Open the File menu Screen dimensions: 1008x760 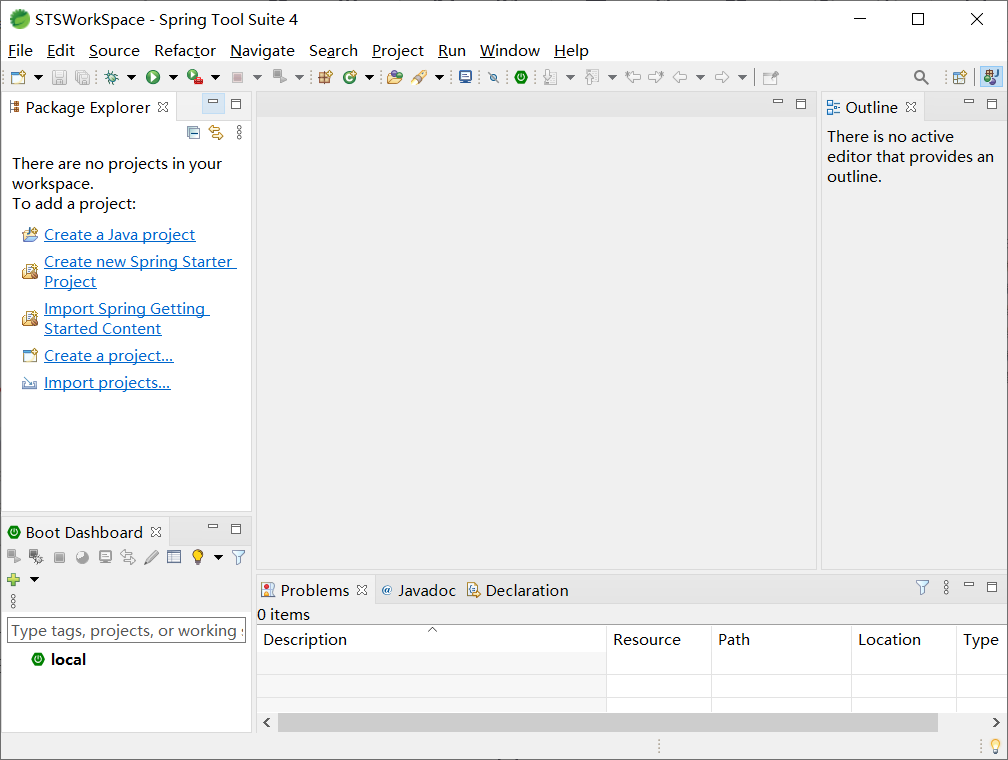click(x=20, y=51)
